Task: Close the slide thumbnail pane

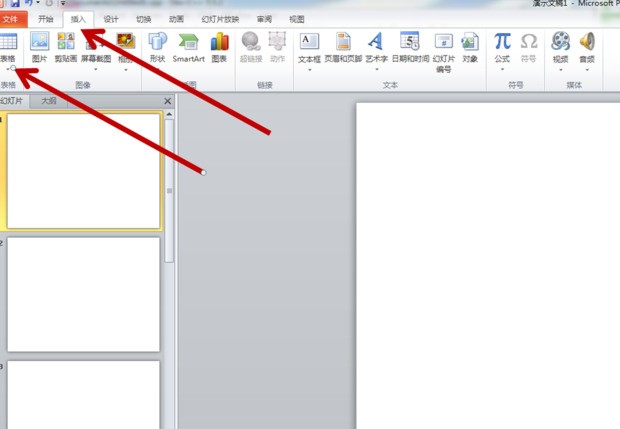Action: [x=167, y=101]
